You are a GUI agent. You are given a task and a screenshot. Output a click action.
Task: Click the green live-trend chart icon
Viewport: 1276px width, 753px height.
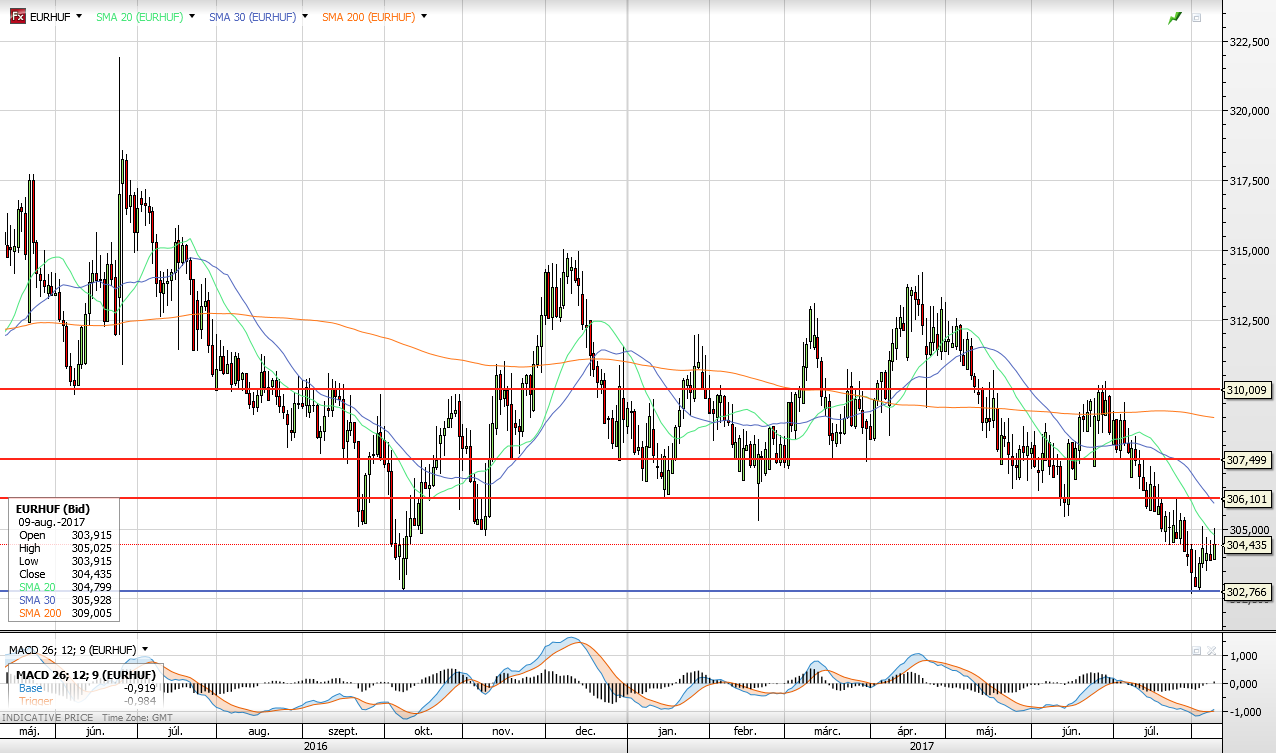click(x=1175, y=18)
